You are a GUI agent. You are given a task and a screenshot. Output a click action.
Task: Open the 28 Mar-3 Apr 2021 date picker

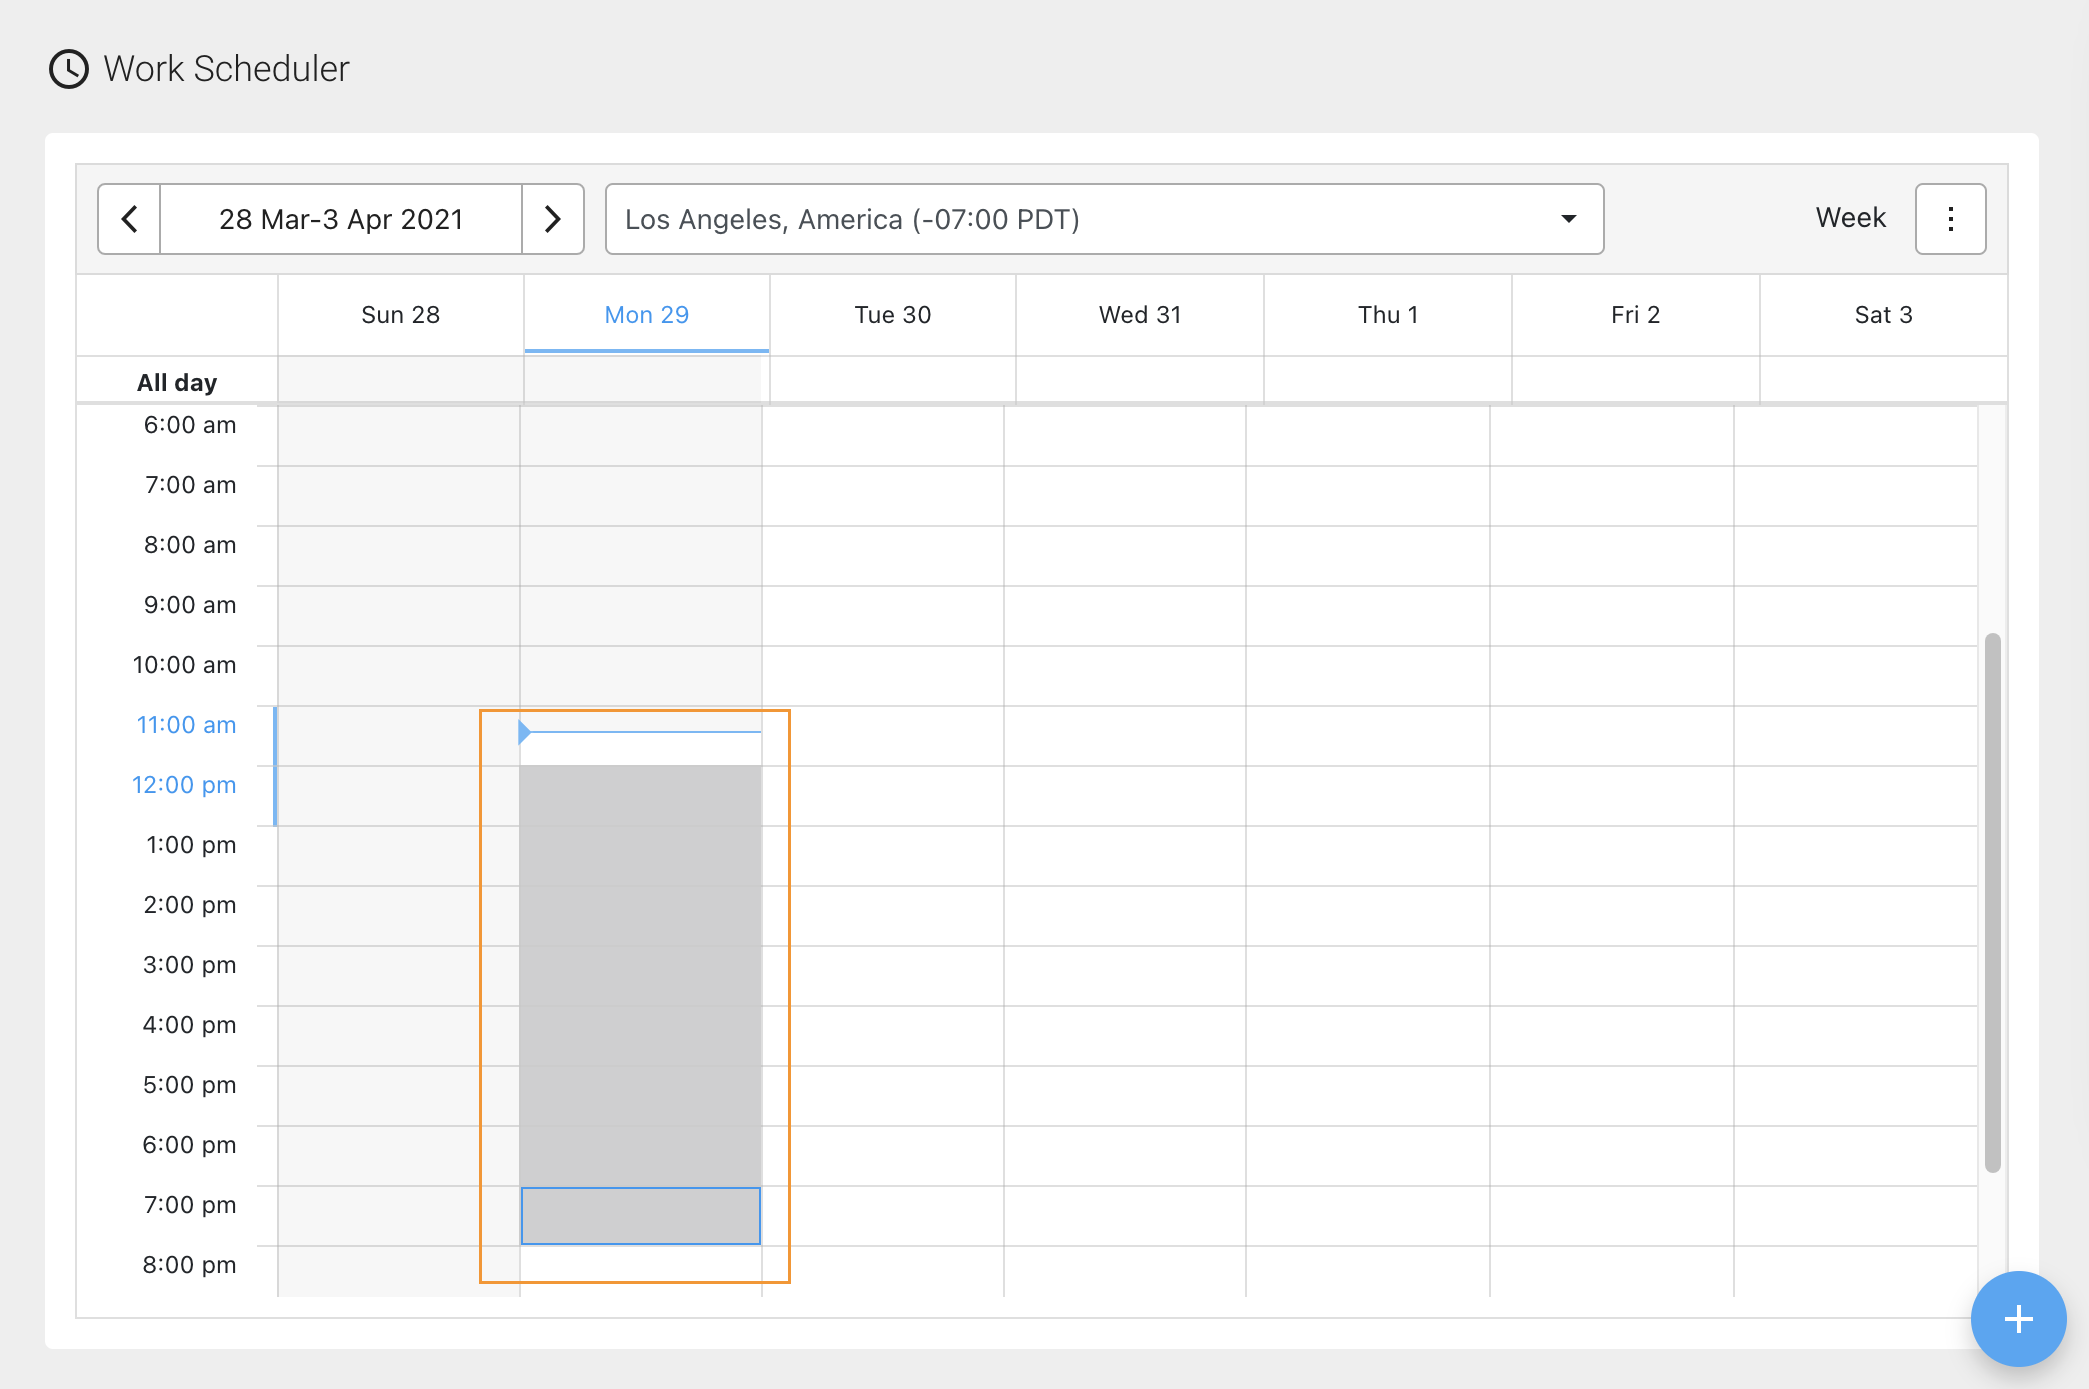(341, 219)
